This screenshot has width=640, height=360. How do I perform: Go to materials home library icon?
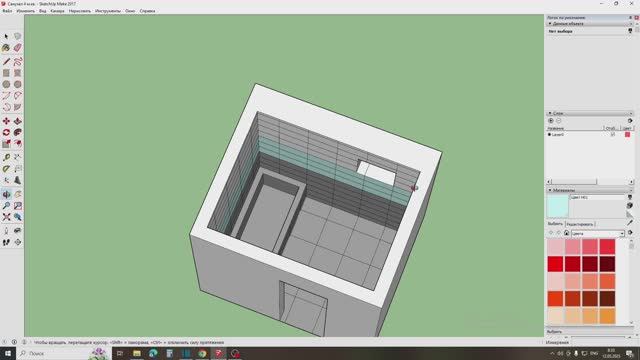(567, 233)
